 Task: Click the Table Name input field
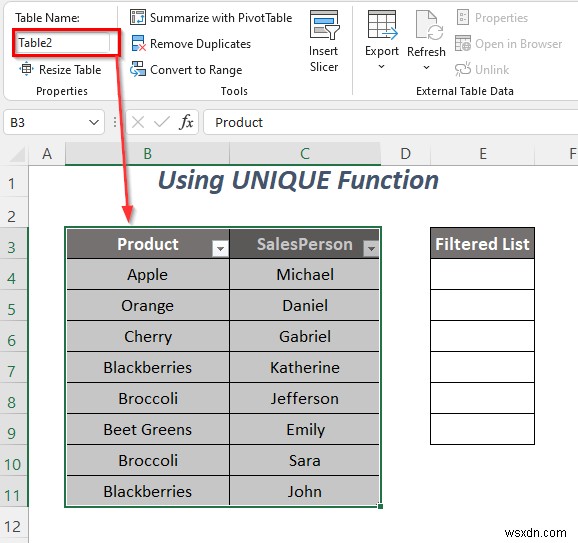point(62,43)
